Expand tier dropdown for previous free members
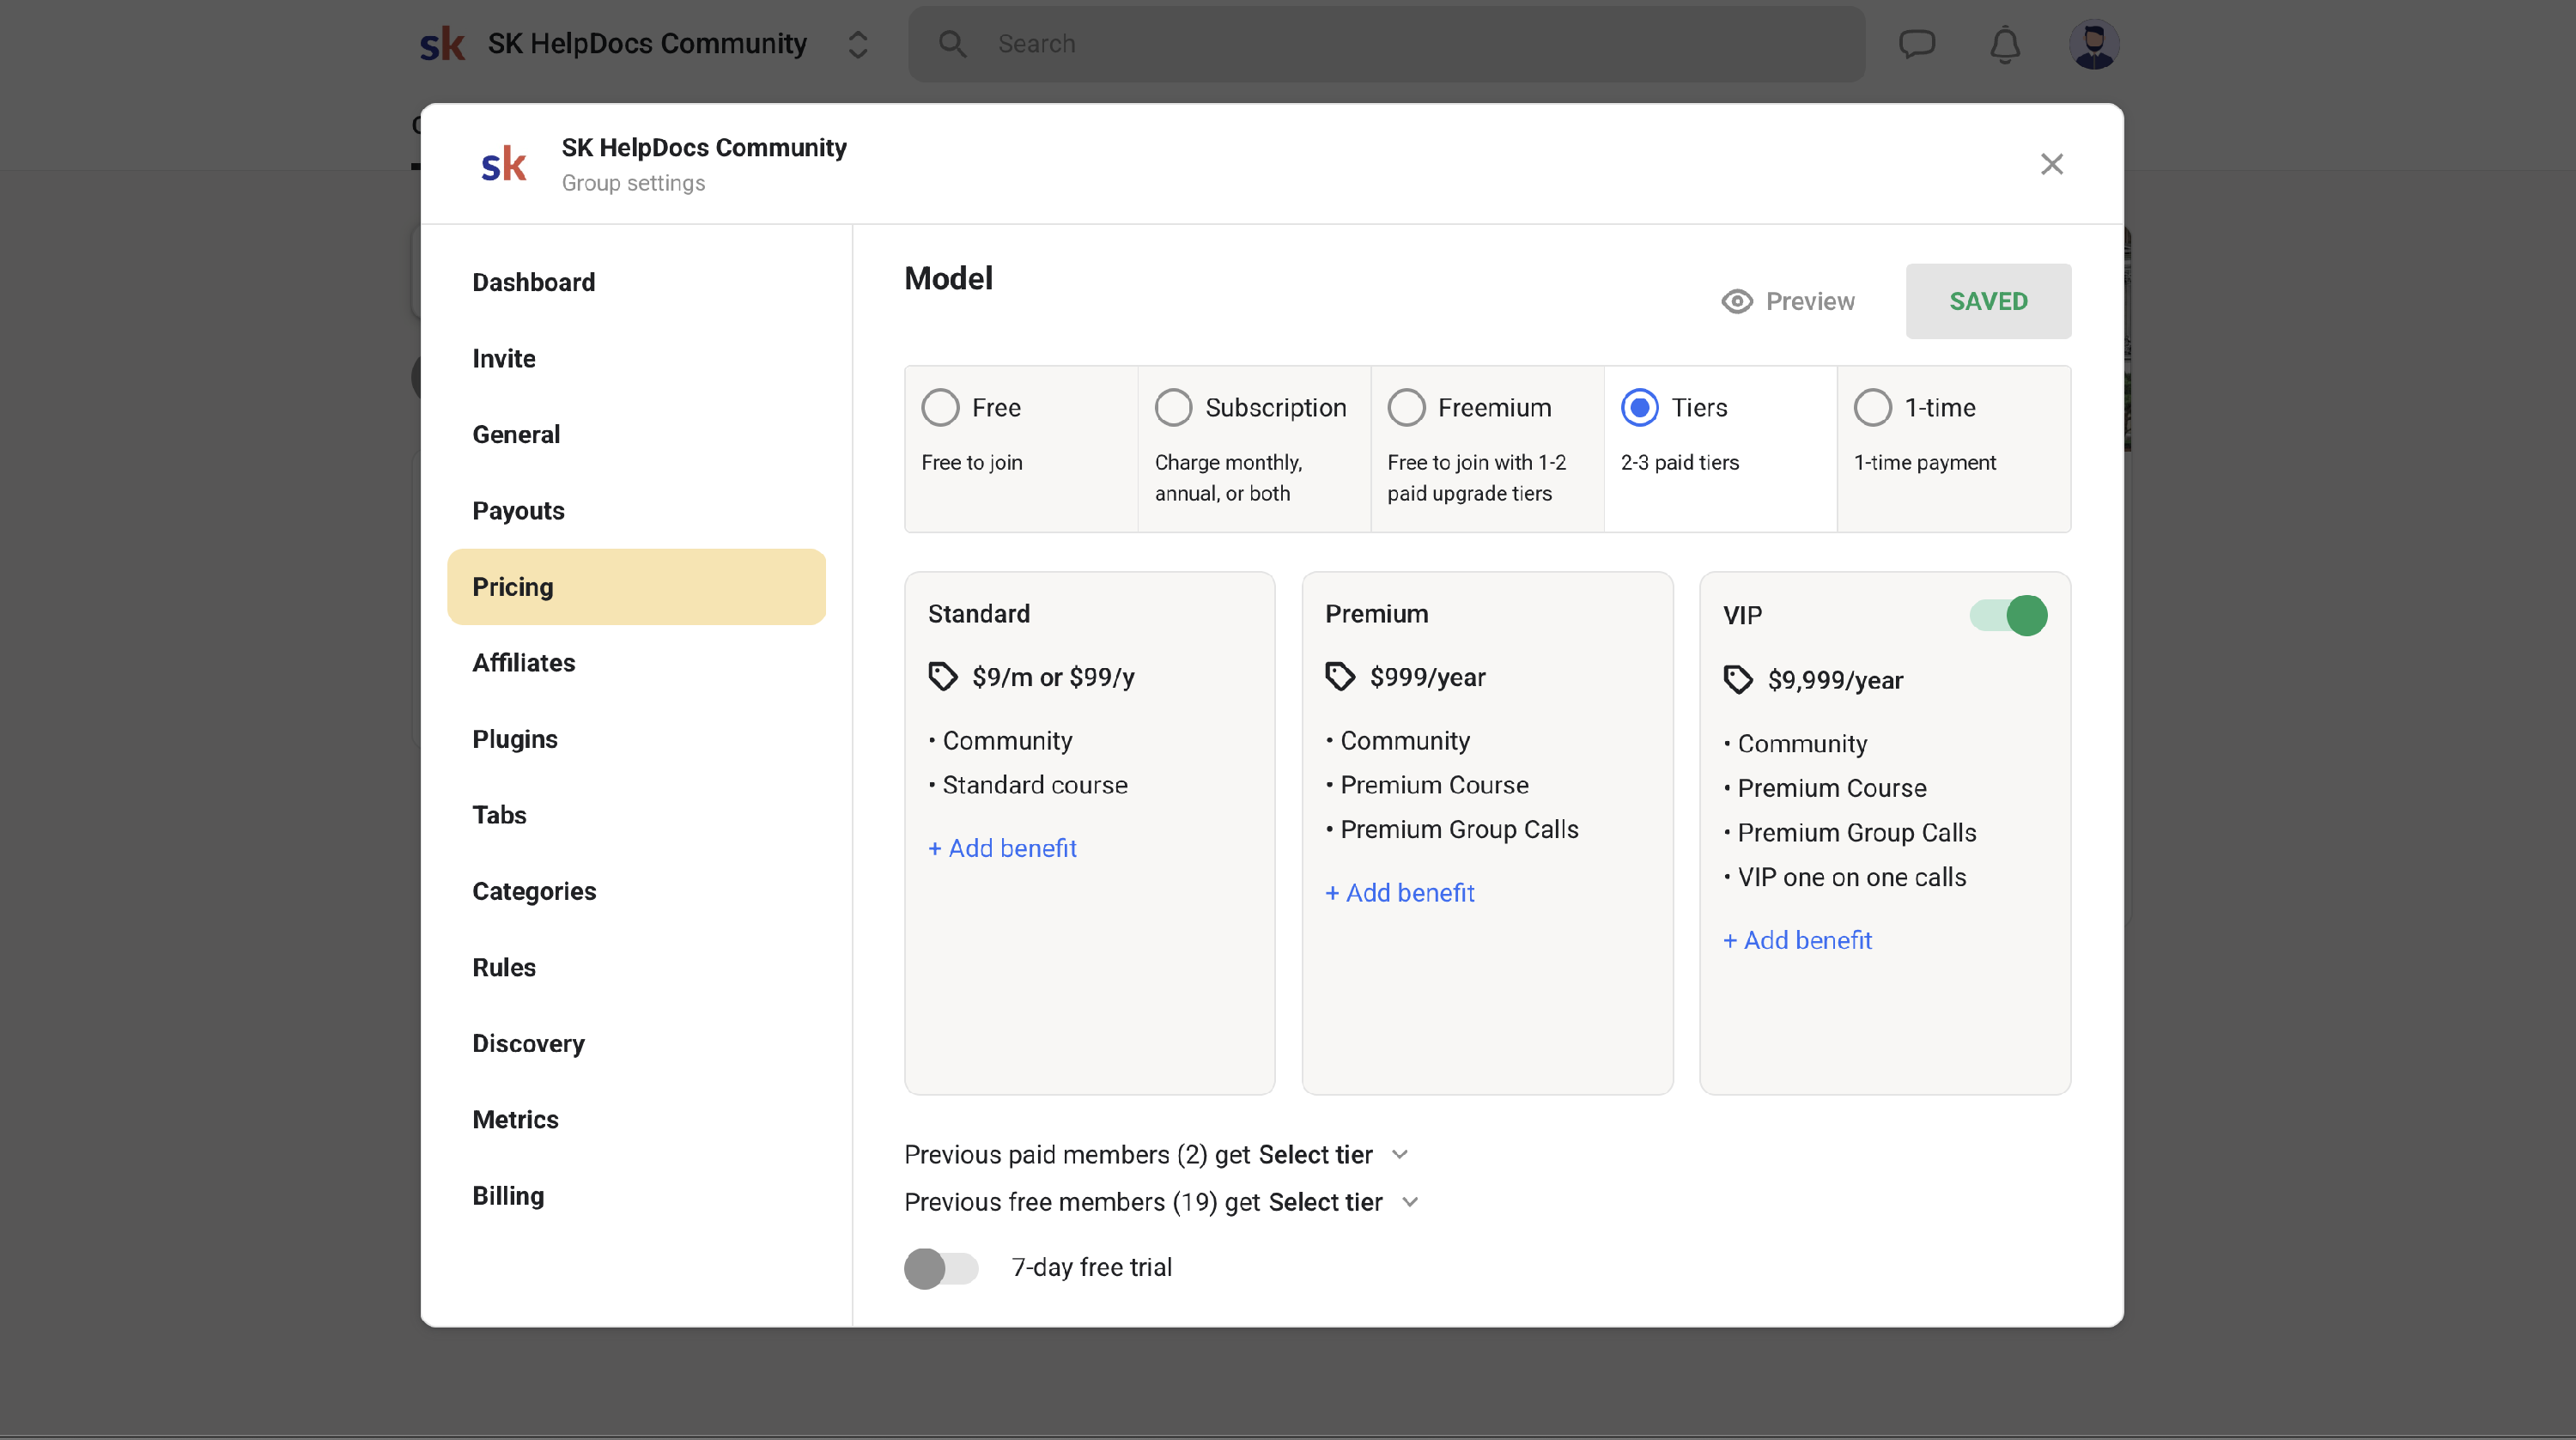Screen dimensions: 2576x1440 (x=1409, y=1202)
